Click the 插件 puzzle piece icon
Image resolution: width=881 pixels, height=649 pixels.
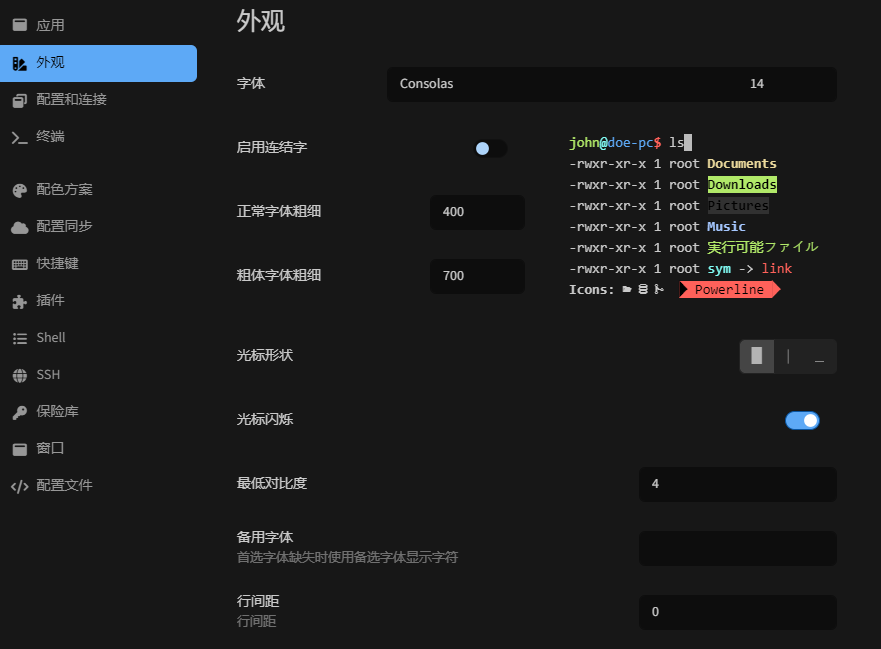point(19,301)
